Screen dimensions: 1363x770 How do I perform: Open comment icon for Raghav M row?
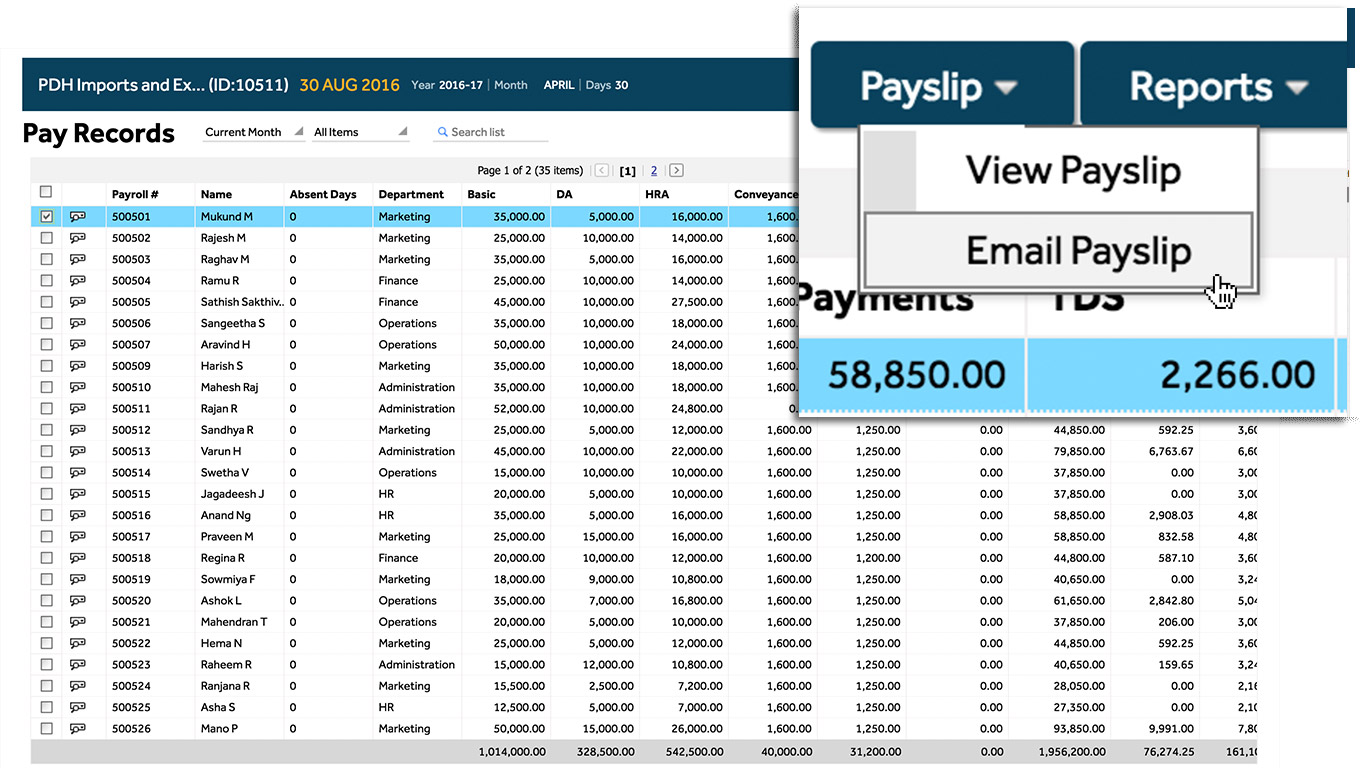77,259
